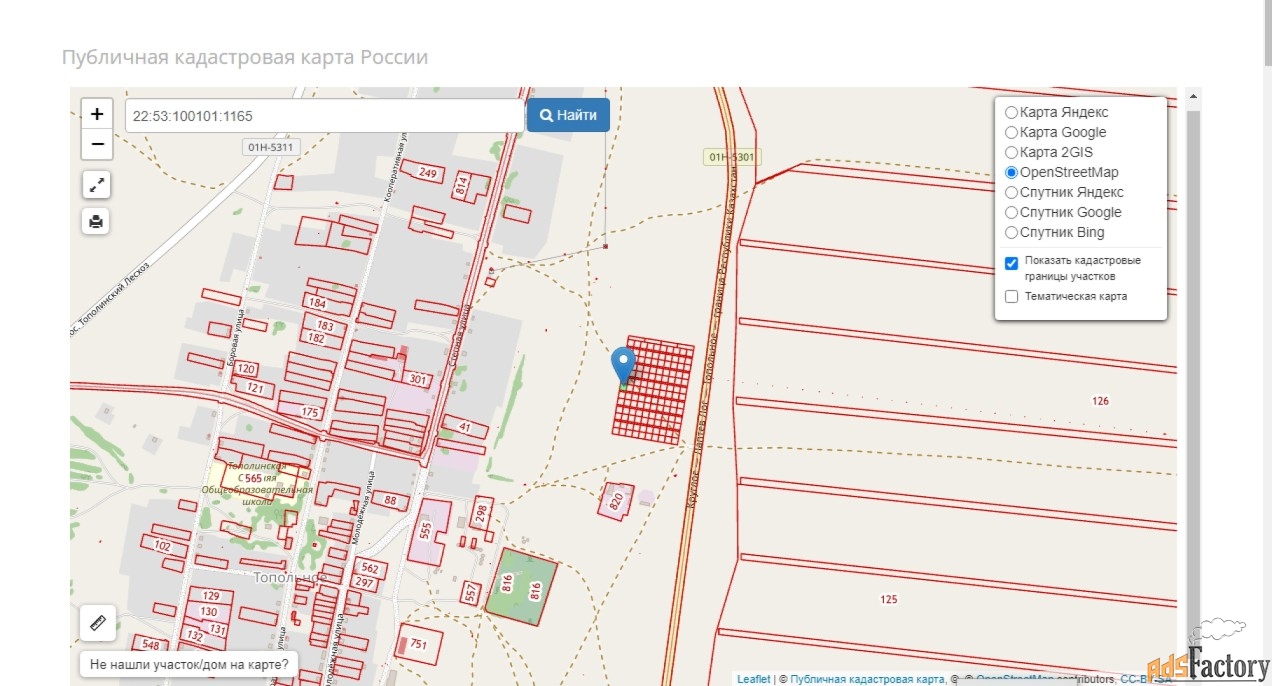This screenshot has width=1272, height=686.
Task: Click parcel label 126 on map
Action: click(1100, 401)
